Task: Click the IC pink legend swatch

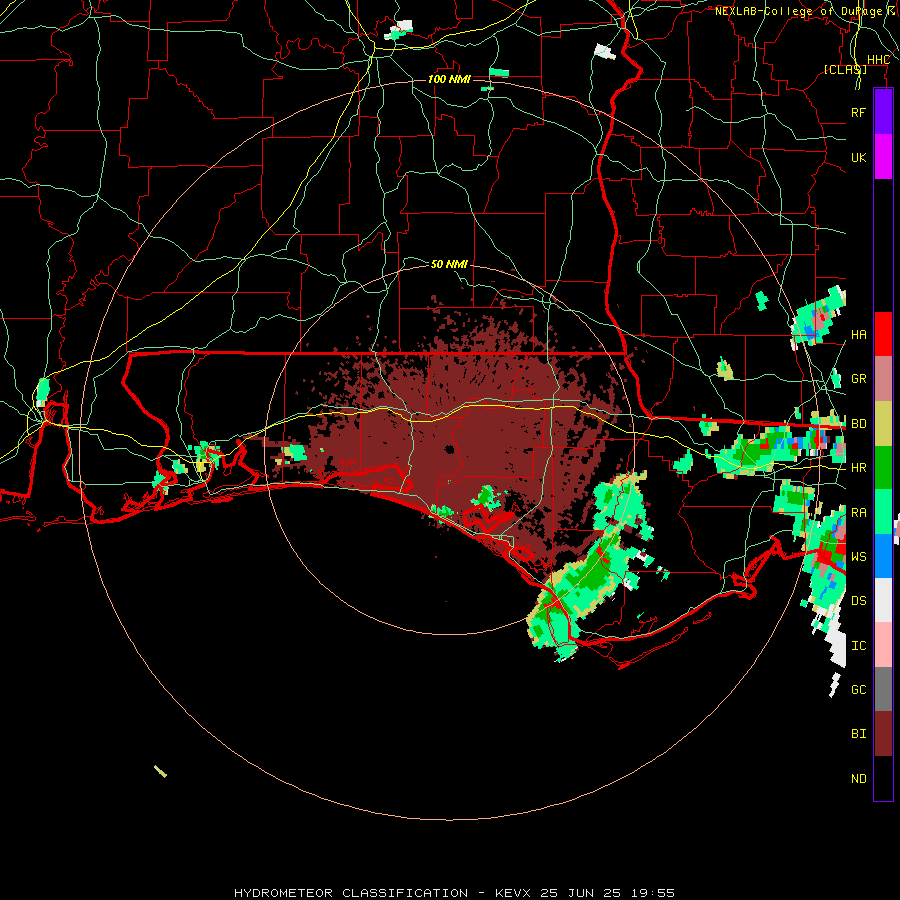Action: click(883, 645)
